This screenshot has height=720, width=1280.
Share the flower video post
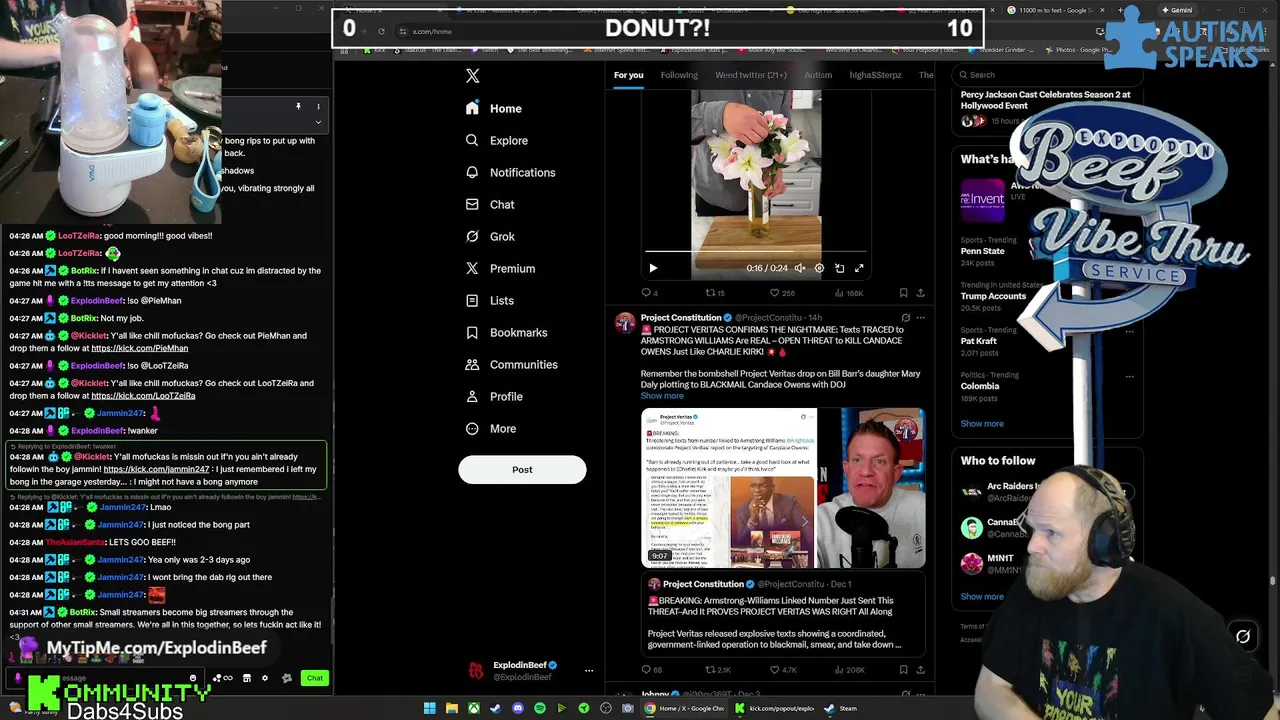920,293
